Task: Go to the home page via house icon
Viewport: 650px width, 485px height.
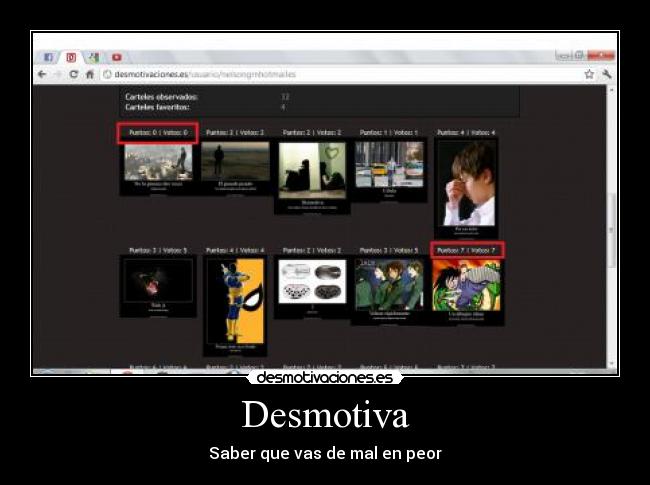Action: click(90, 74)
